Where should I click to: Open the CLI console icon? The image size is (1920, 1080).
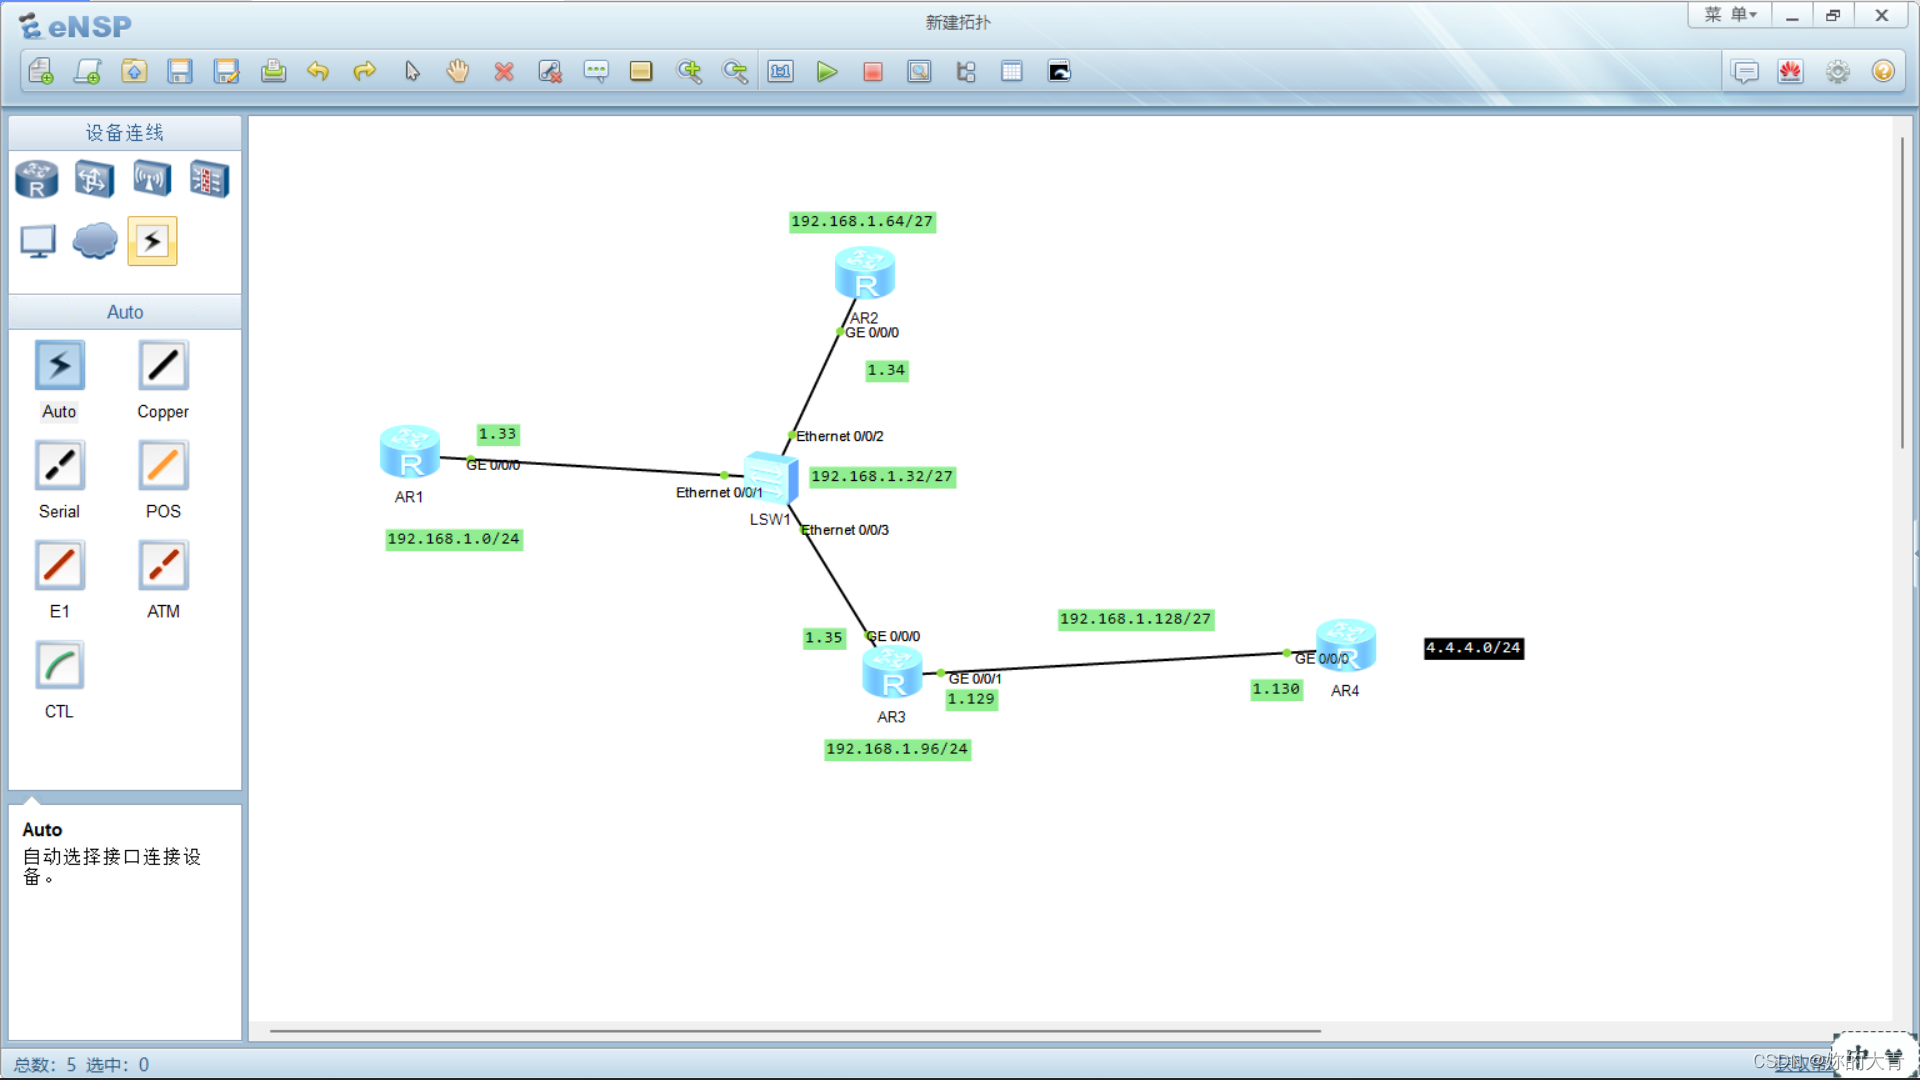coord(1059,71)
